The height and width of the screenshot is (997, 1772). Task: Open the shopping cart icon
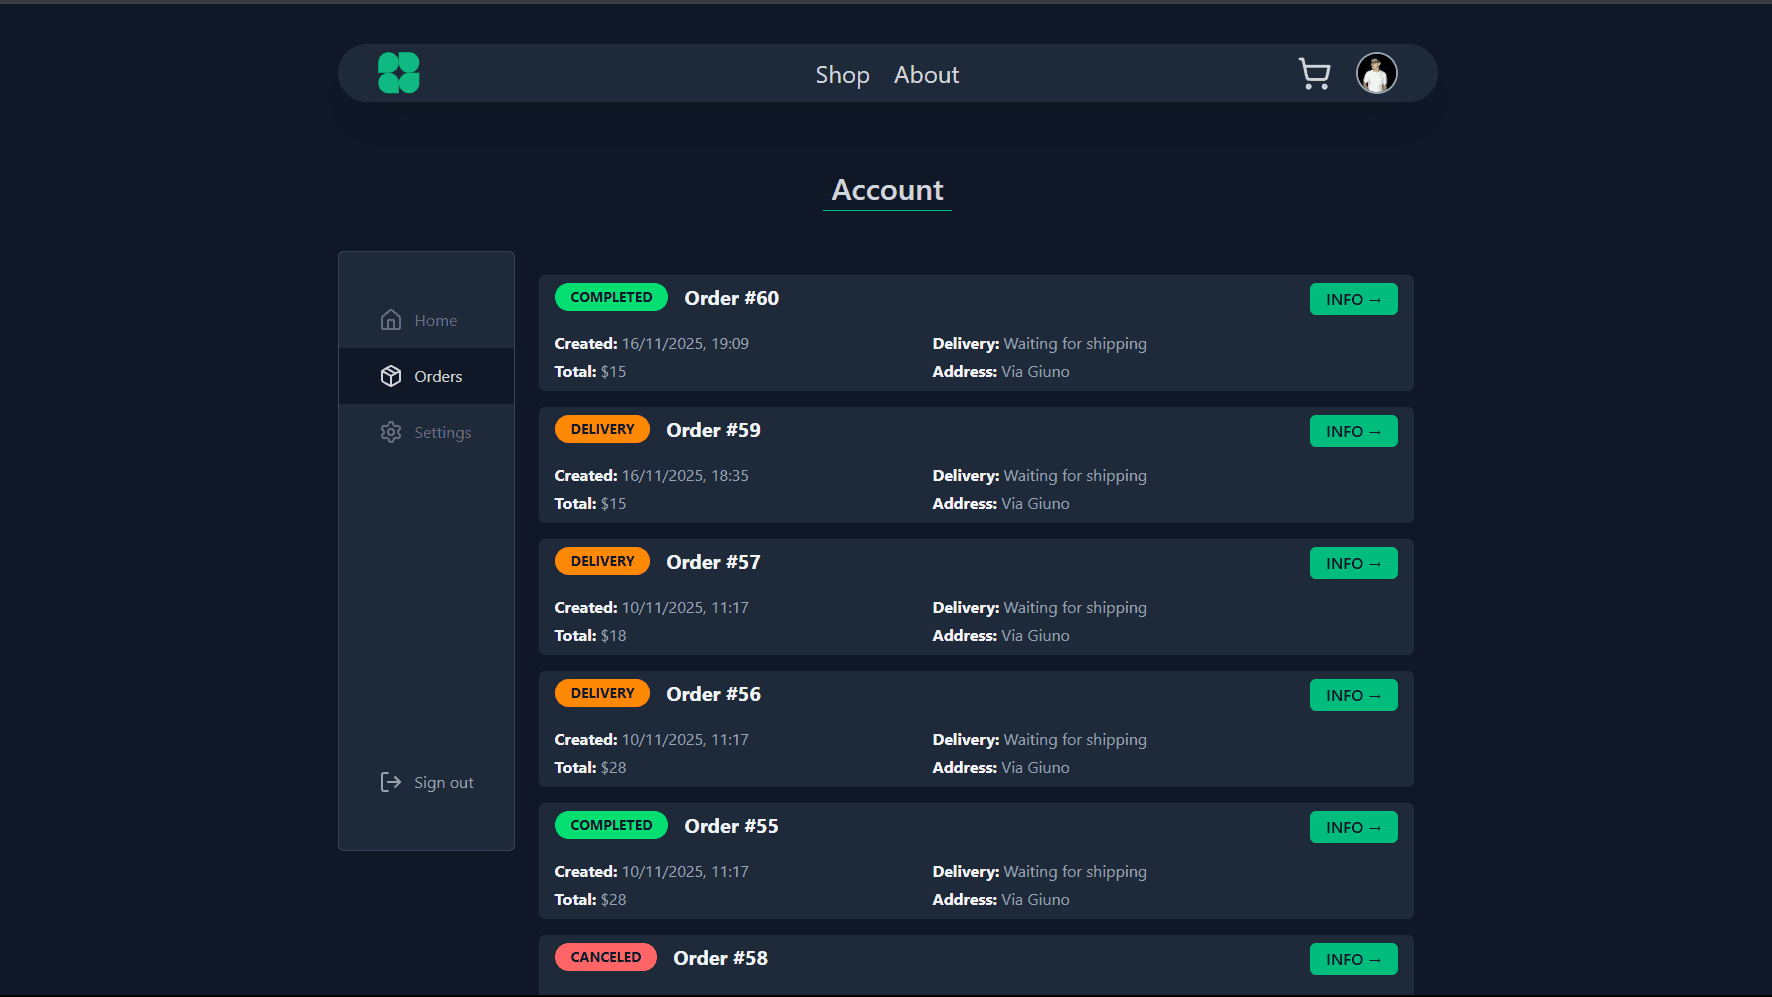point(1314,74)
